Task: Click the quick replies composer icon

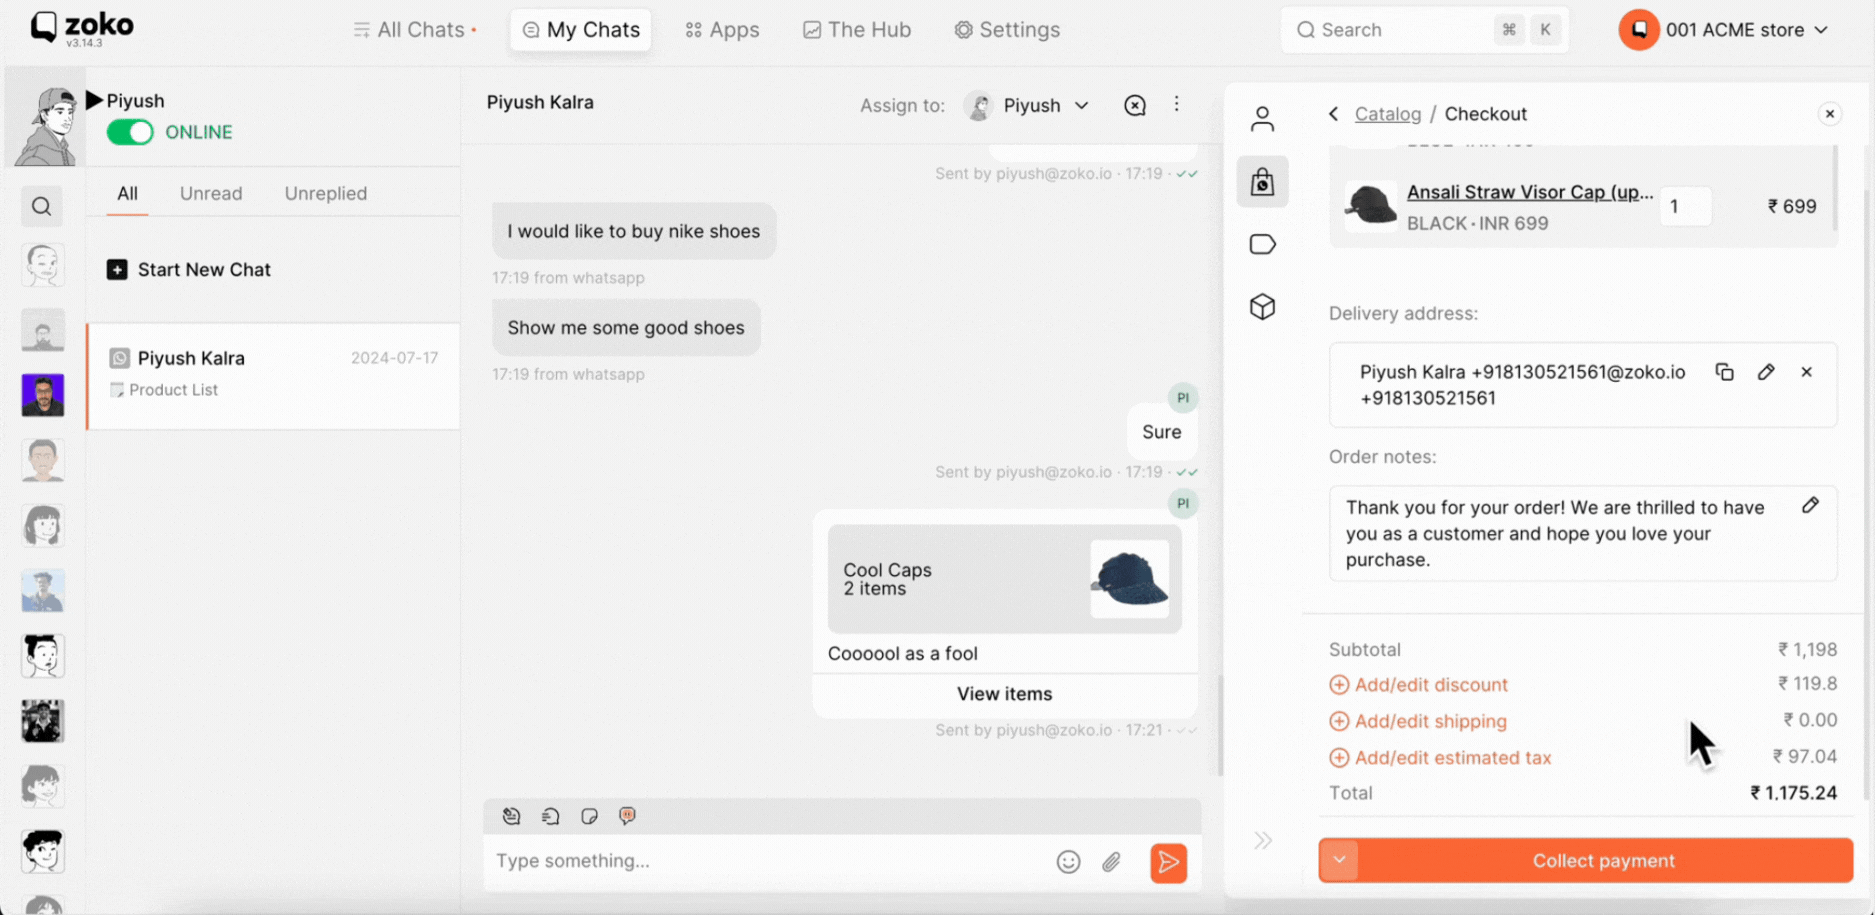Action: [x=550, y=816]
